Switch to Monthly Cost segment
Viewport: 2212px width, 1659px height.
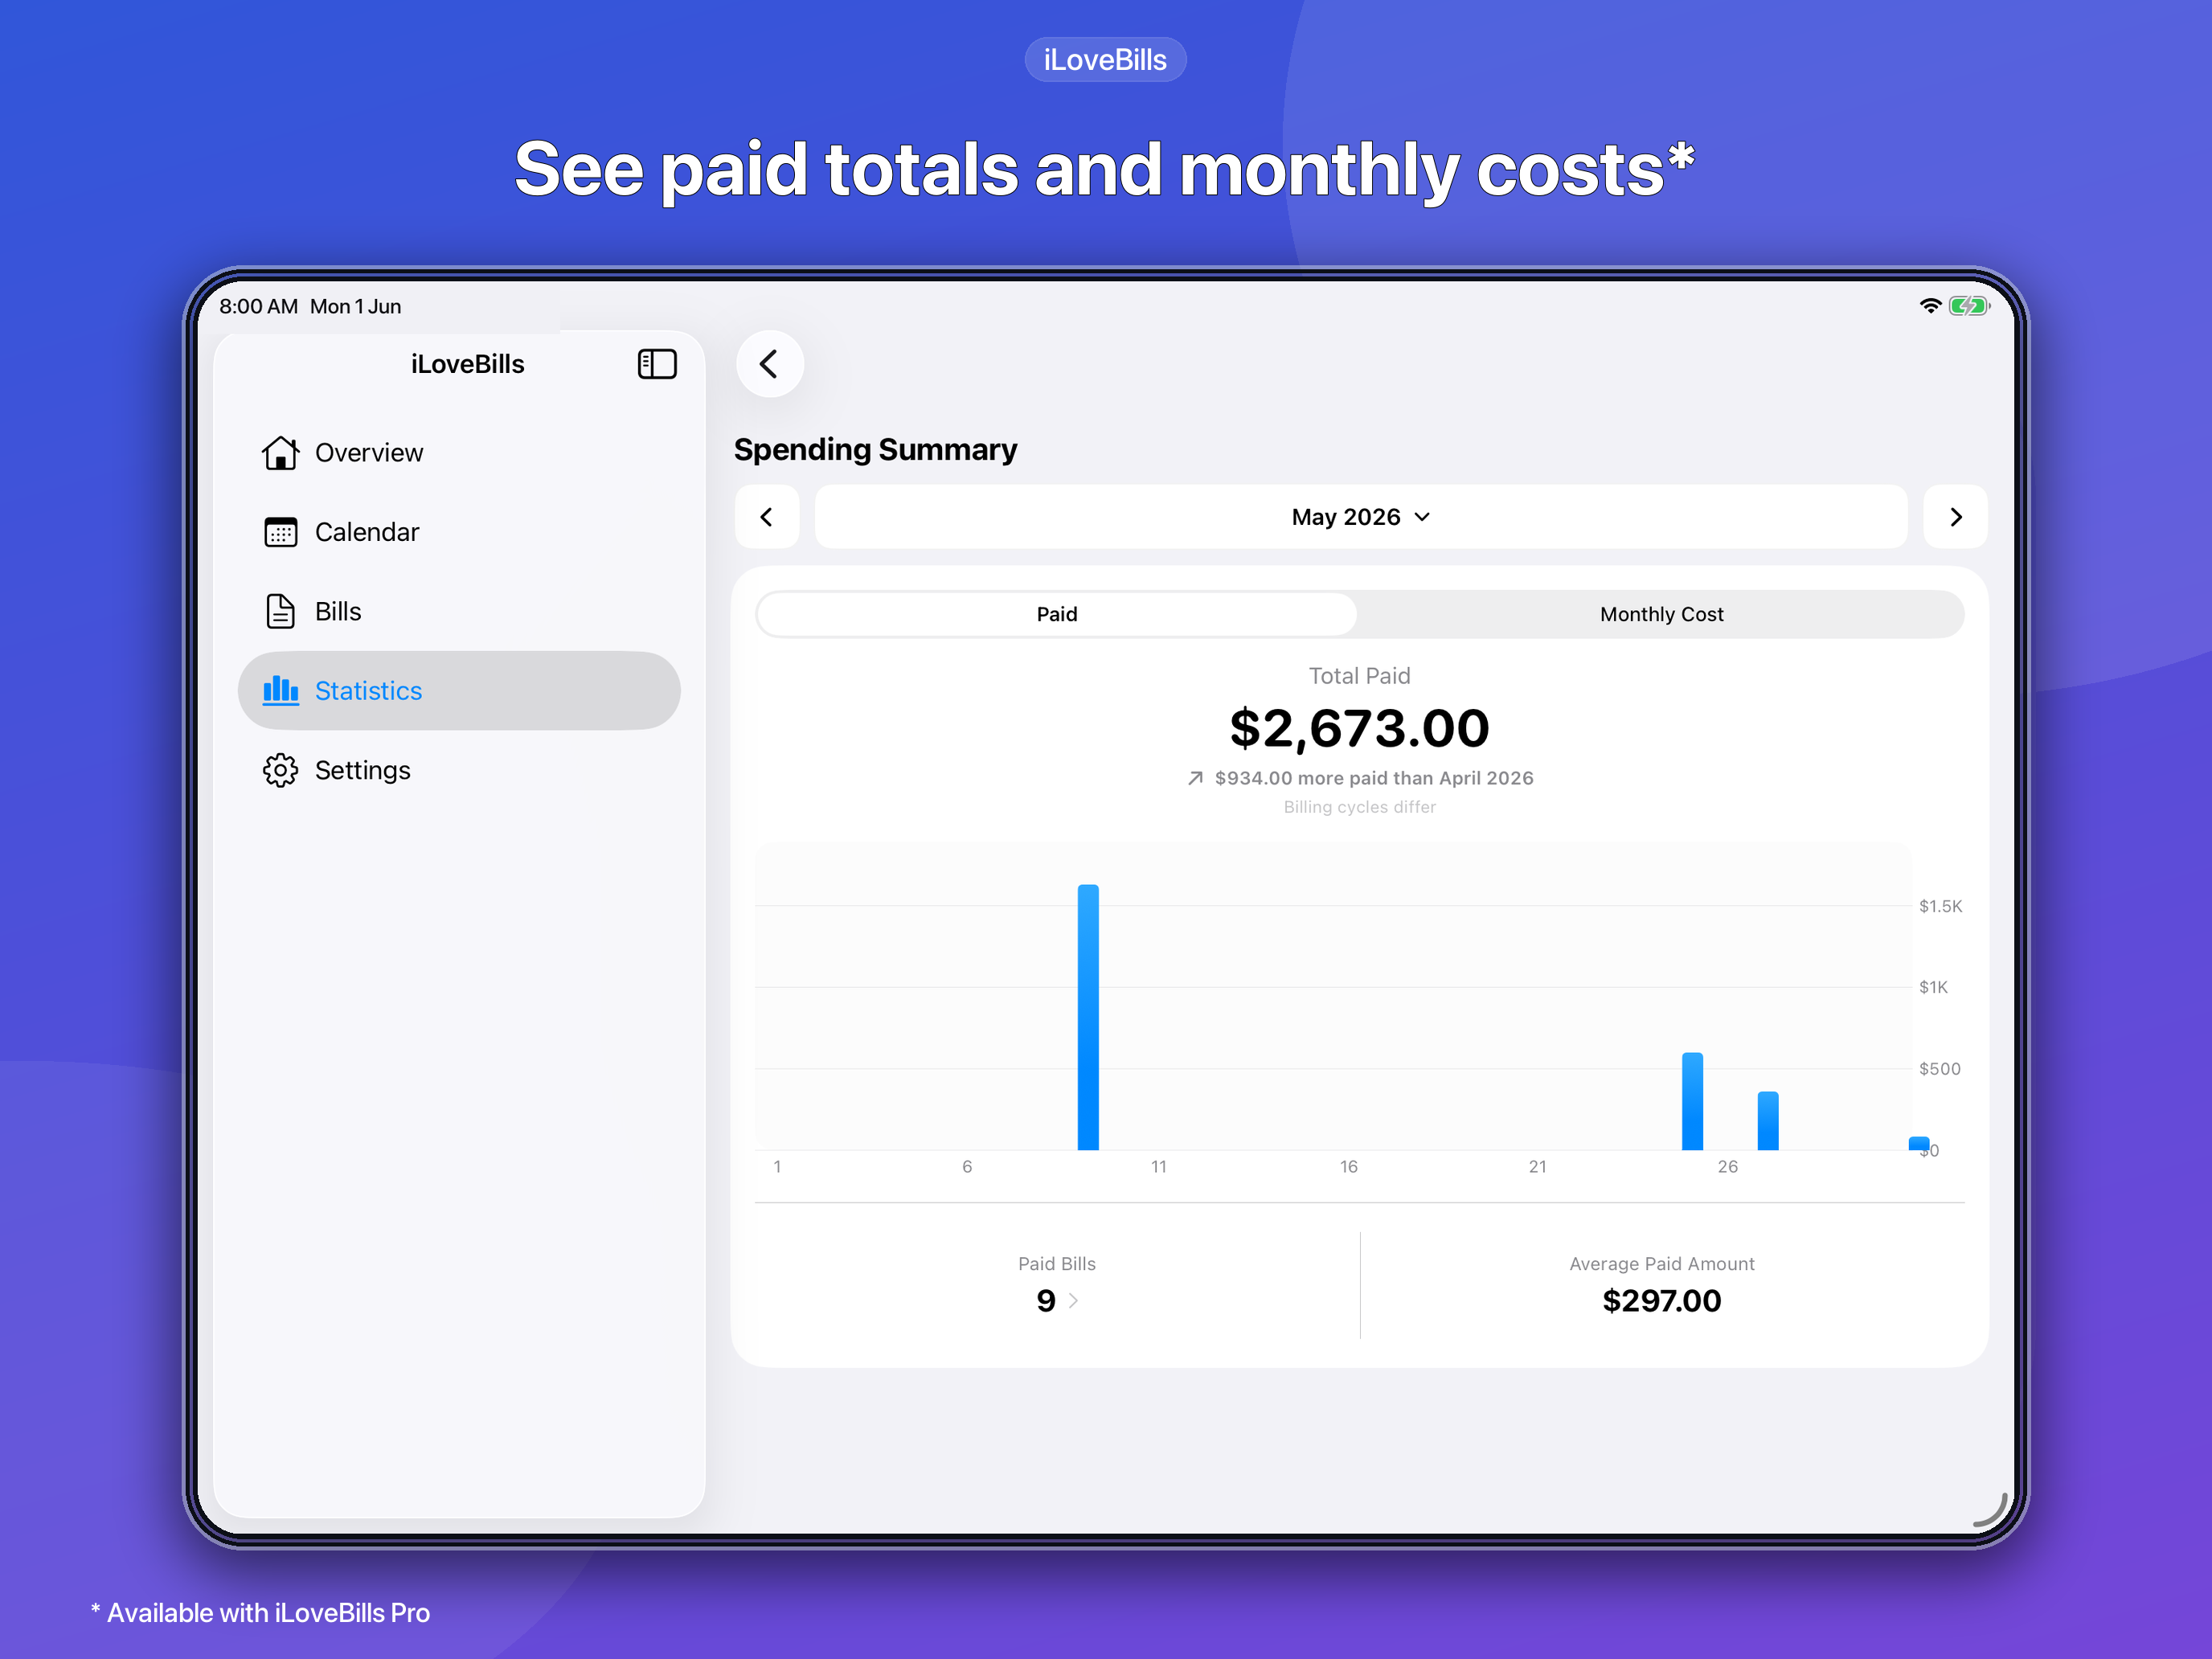pyautogui.click(x=1661, y=614)
